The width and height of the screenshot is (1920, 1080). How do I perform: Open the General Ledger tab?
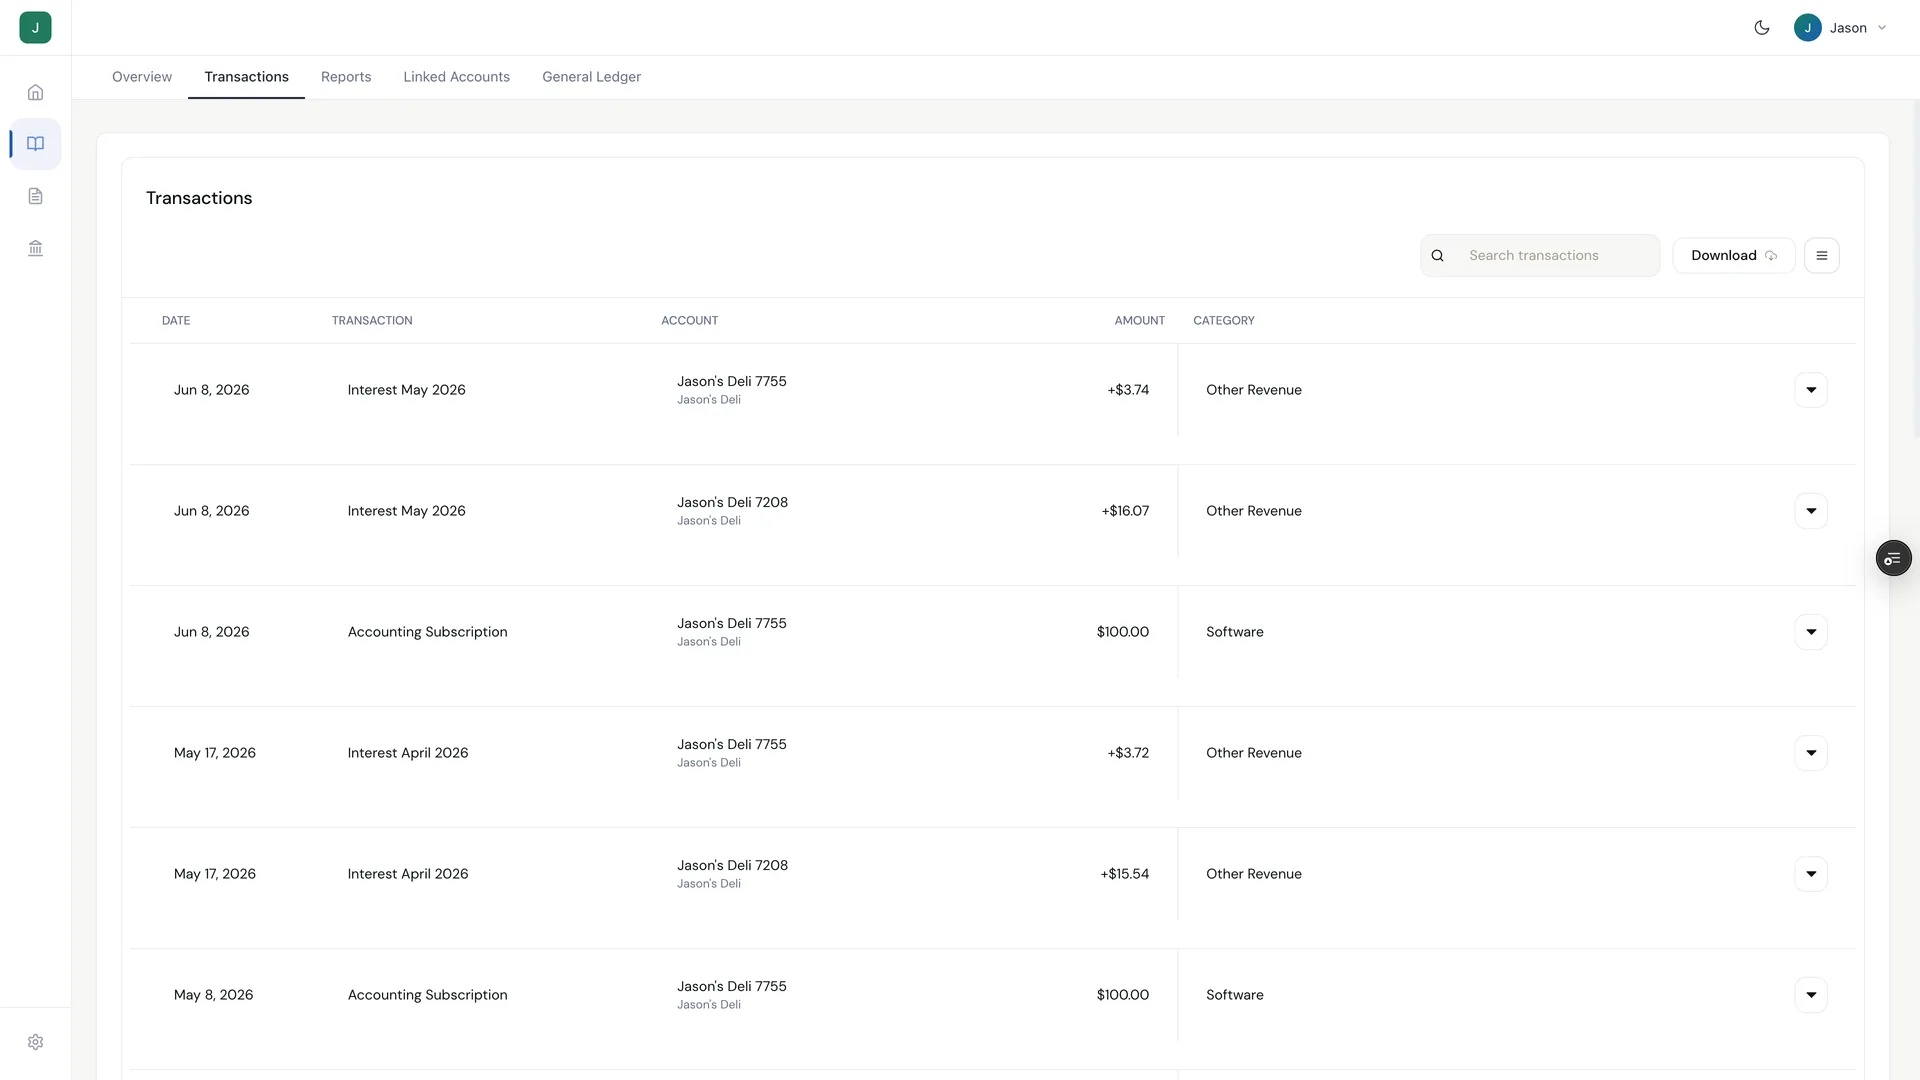tap(591, 77)
